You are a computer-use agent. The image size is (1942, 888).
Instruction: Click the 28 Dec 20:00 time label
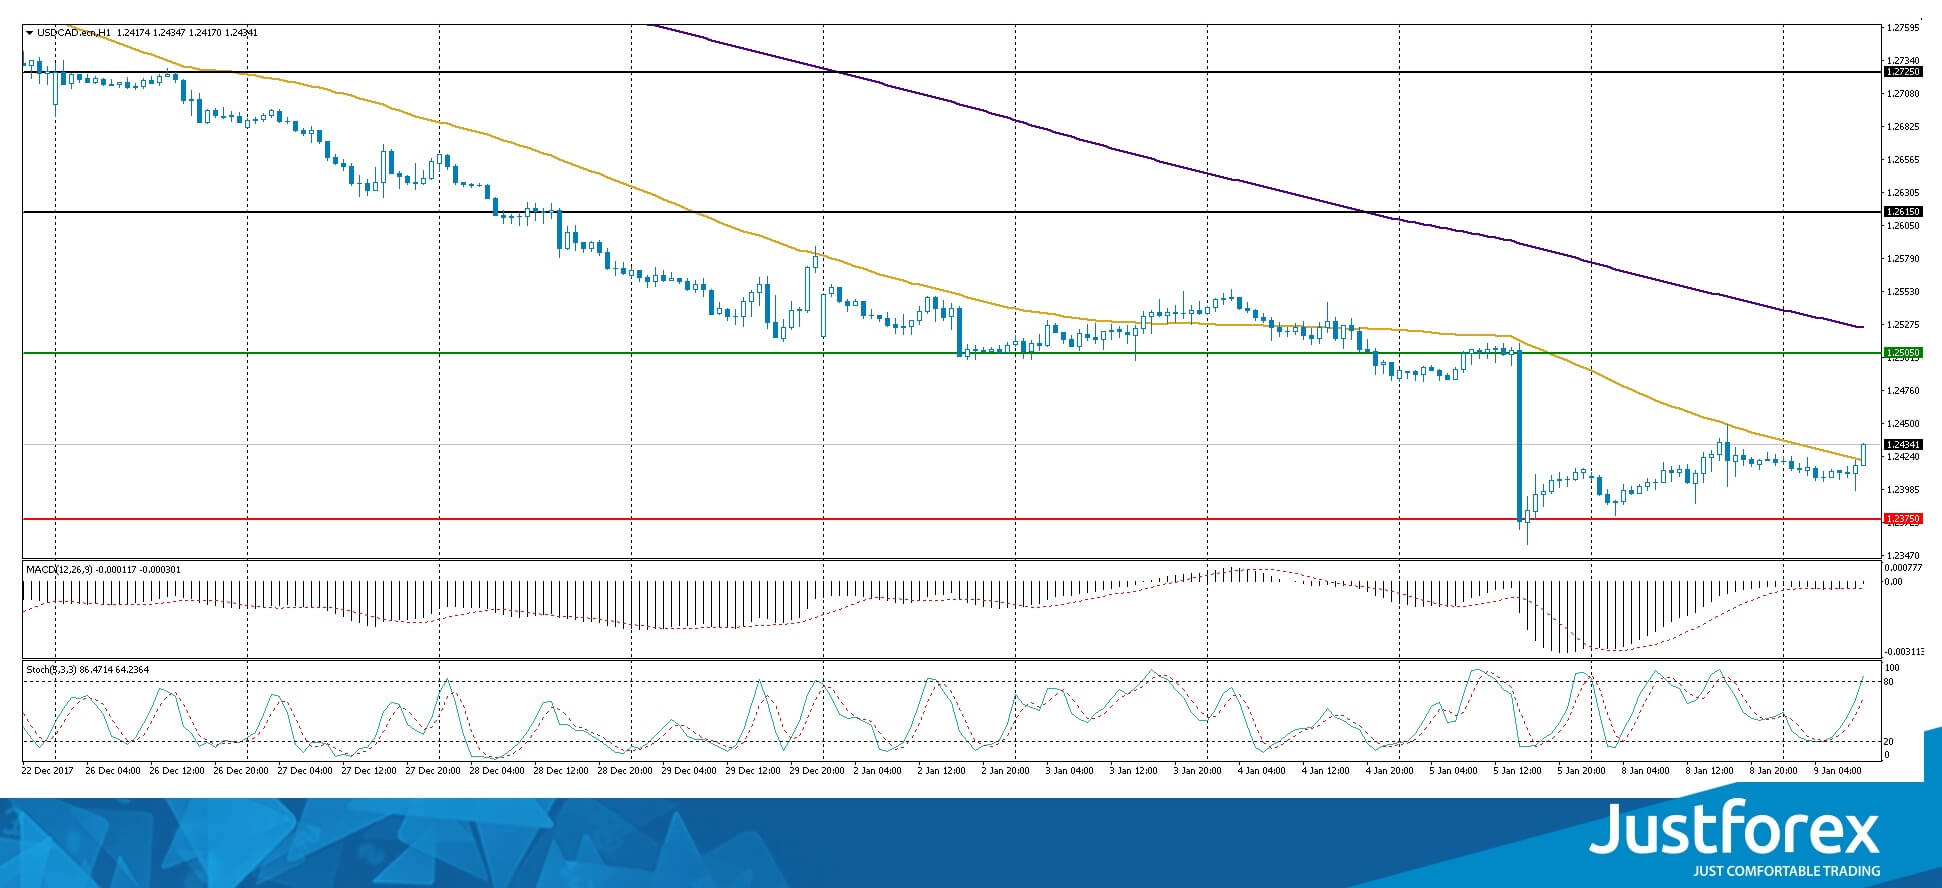625,771
